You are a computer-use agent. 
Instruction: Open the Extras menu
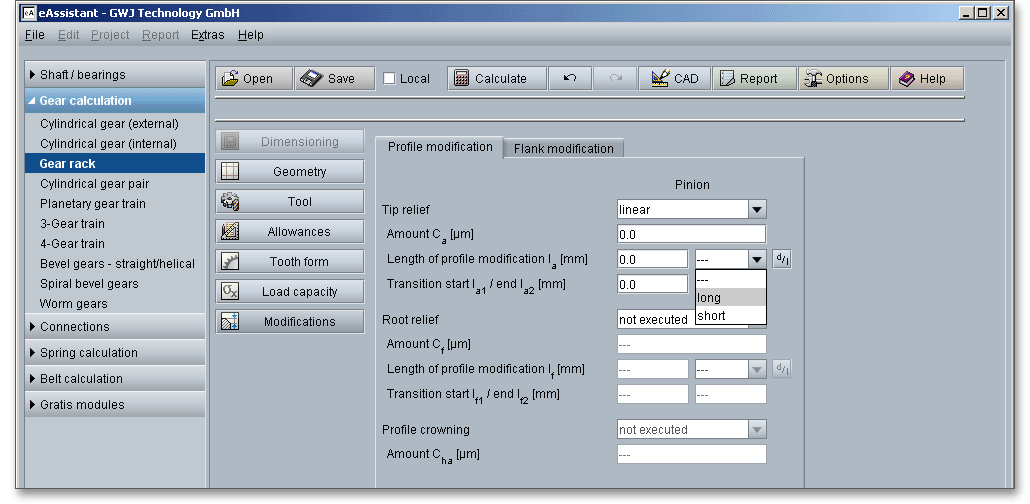pyautogui.click(x=207, y=35)
